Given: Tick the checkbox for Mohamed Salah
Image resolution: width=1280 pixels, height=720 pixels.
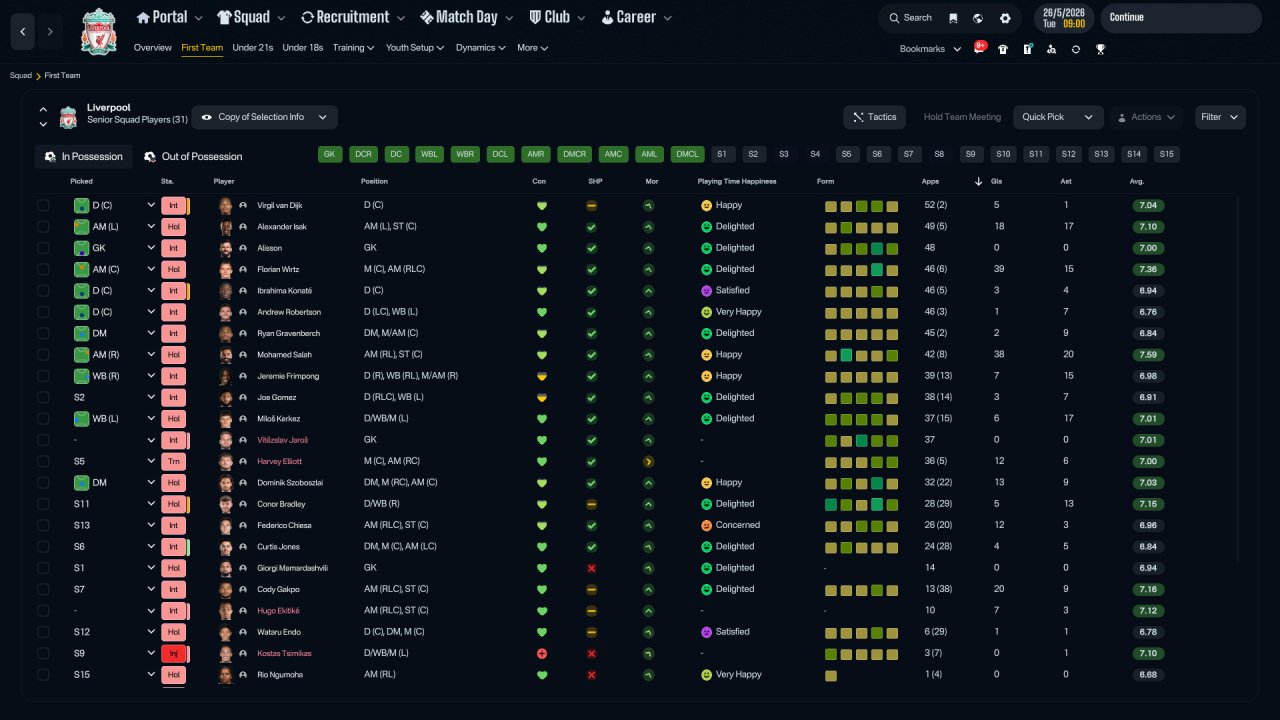Looking at the screenshot, I should tap(43, 354).
